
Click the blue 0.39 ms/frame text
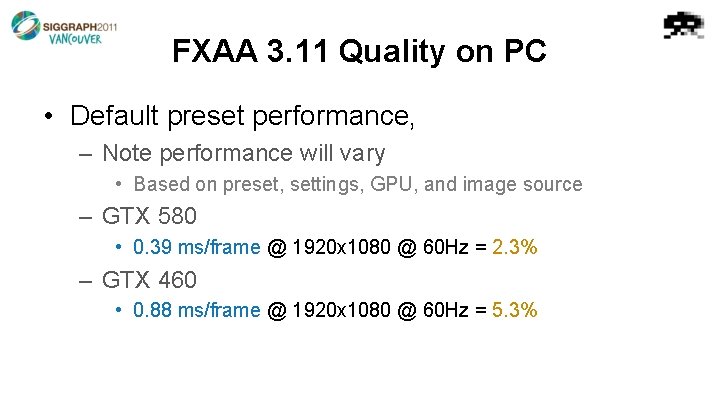coord(197,247)
